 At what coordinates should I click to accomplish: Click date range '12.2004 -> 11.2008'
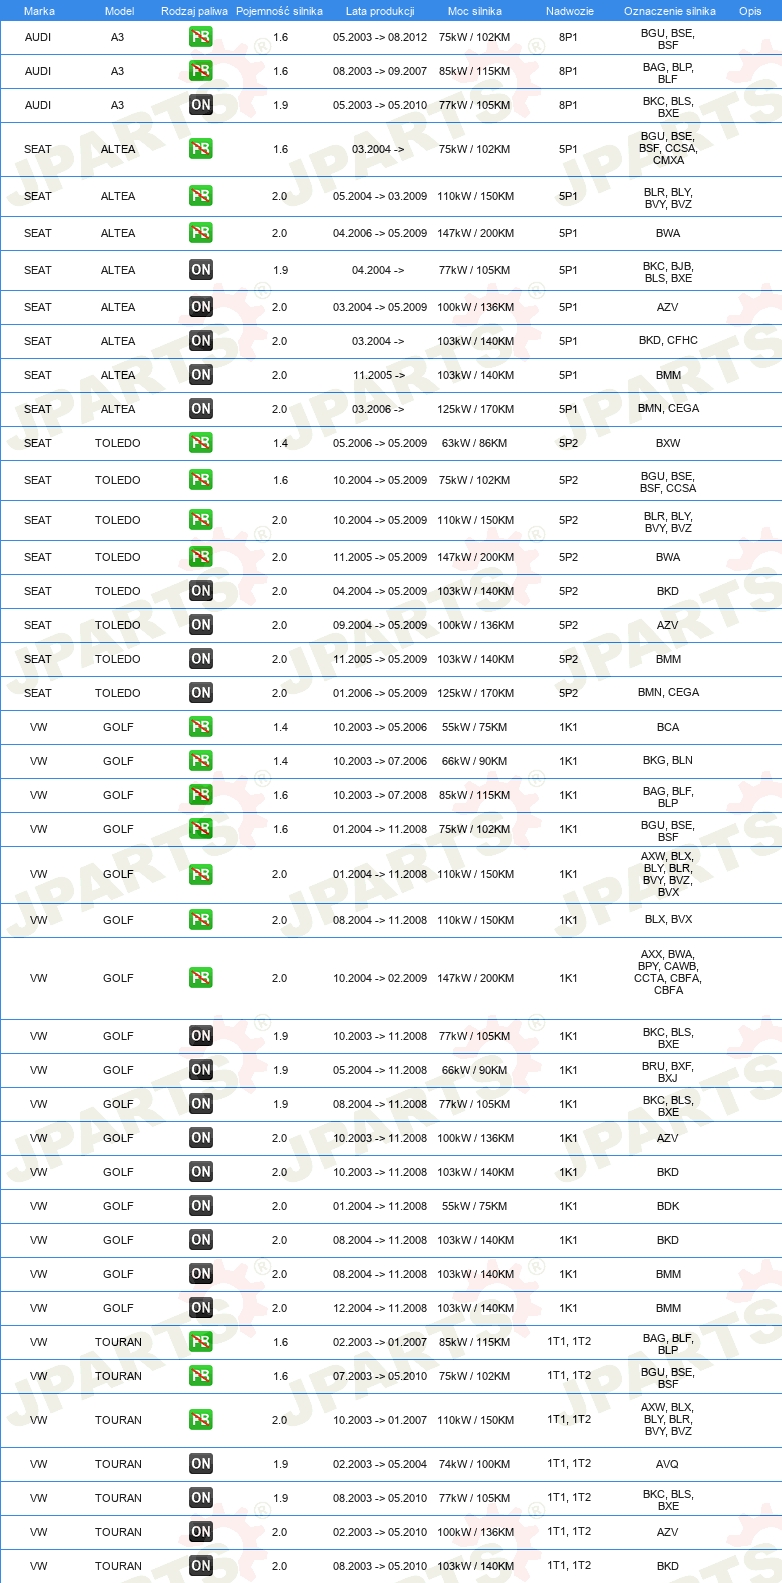pos(380,1308)
